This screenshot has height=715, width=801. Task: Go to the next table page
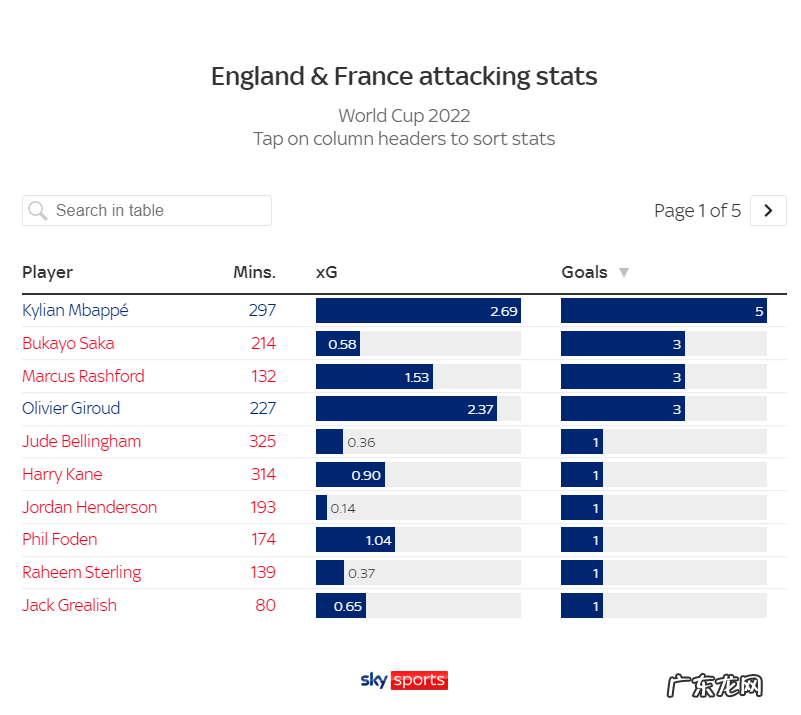click(768, 210)
